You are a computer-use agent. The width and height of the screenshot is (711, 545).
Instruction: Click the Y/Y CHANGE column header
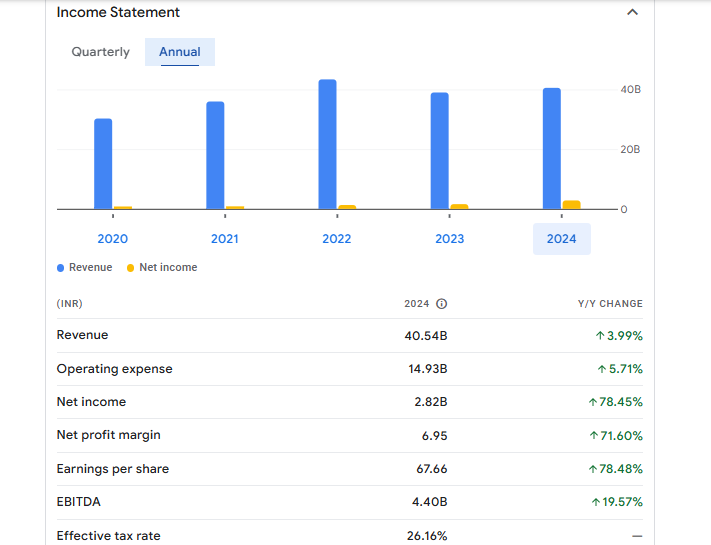610,304
